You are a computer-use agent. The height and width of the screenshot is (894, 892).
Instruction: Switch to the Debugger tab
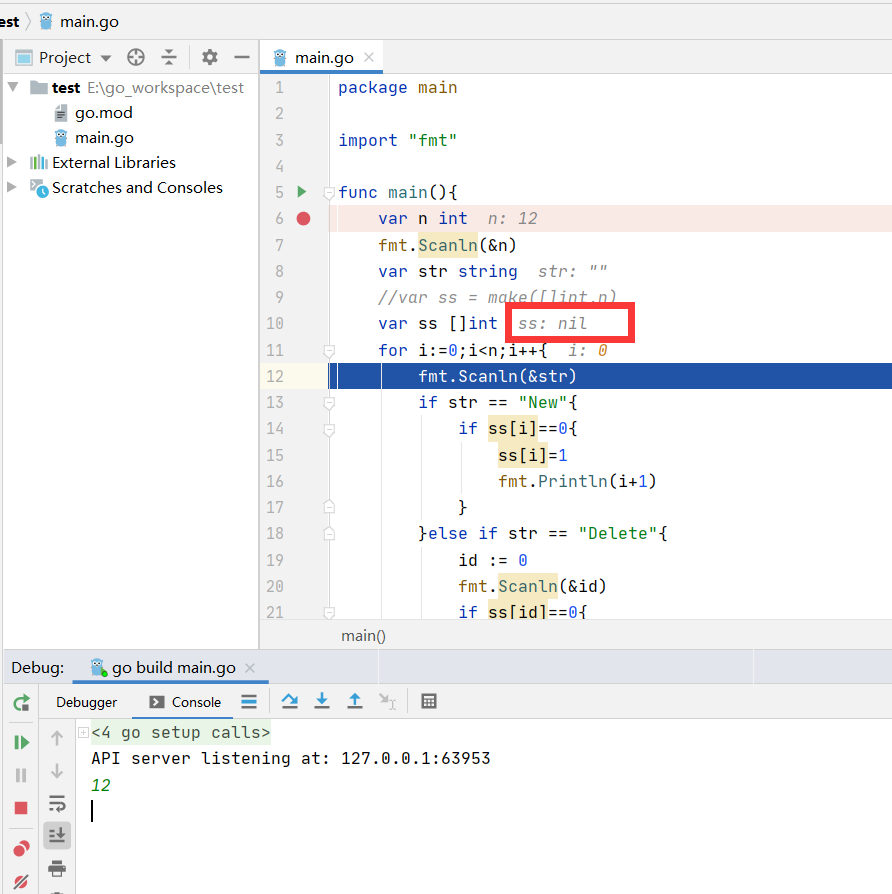coord(87,701)
